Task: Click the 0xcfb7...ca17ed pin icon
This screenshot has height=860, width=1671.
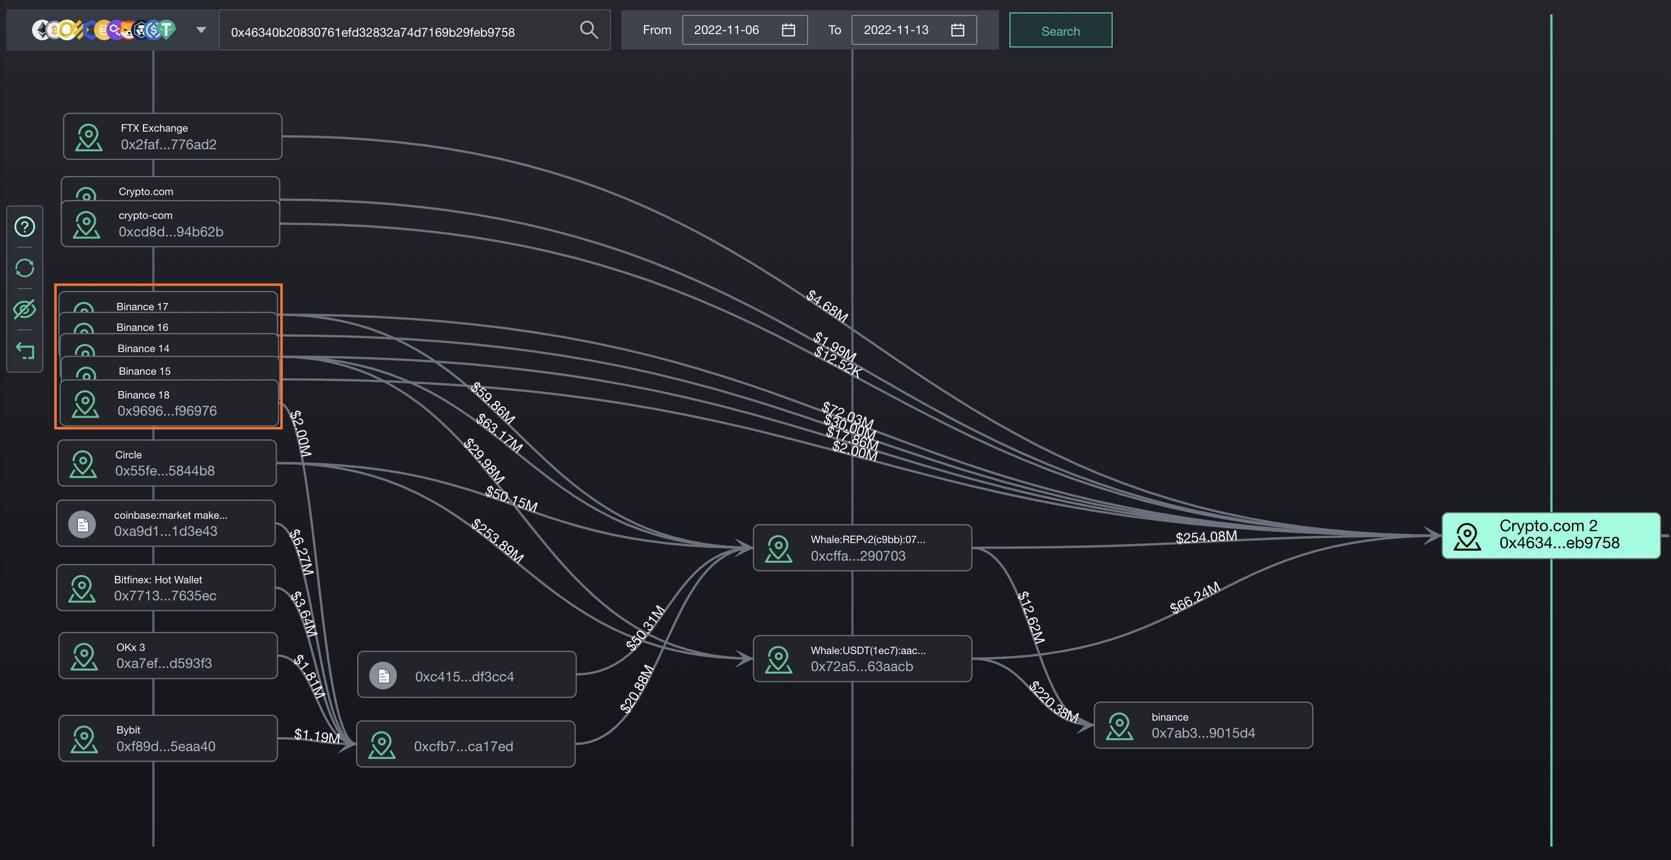Action: (x=382, y=745)
